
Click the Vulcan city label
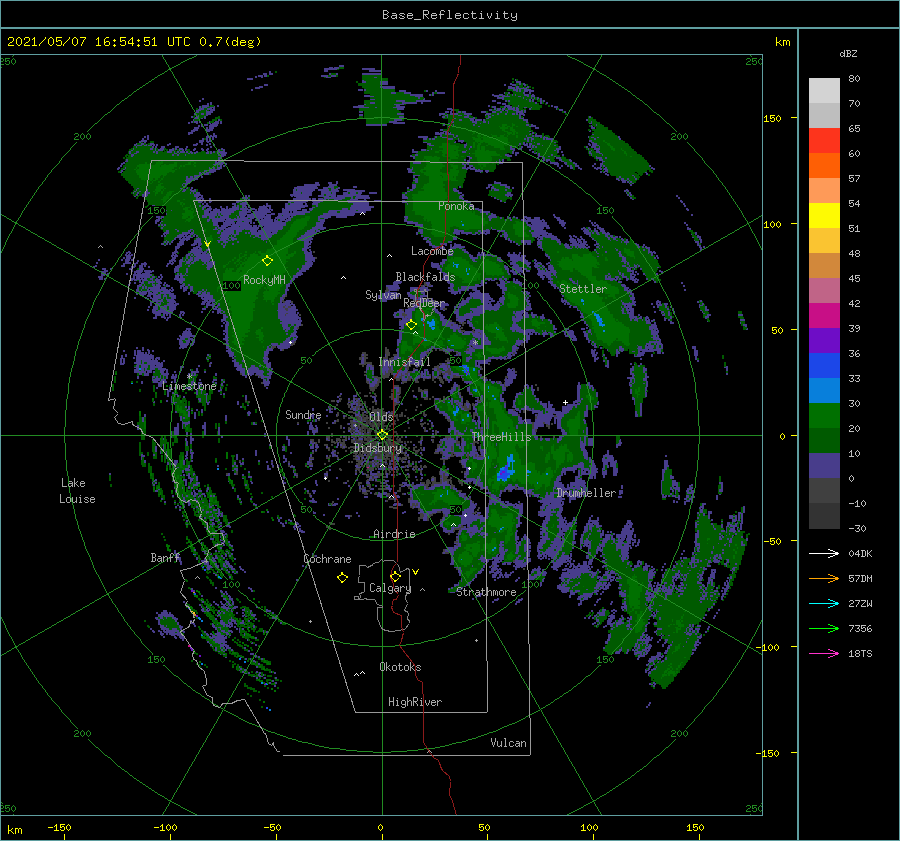click(508, 743)
